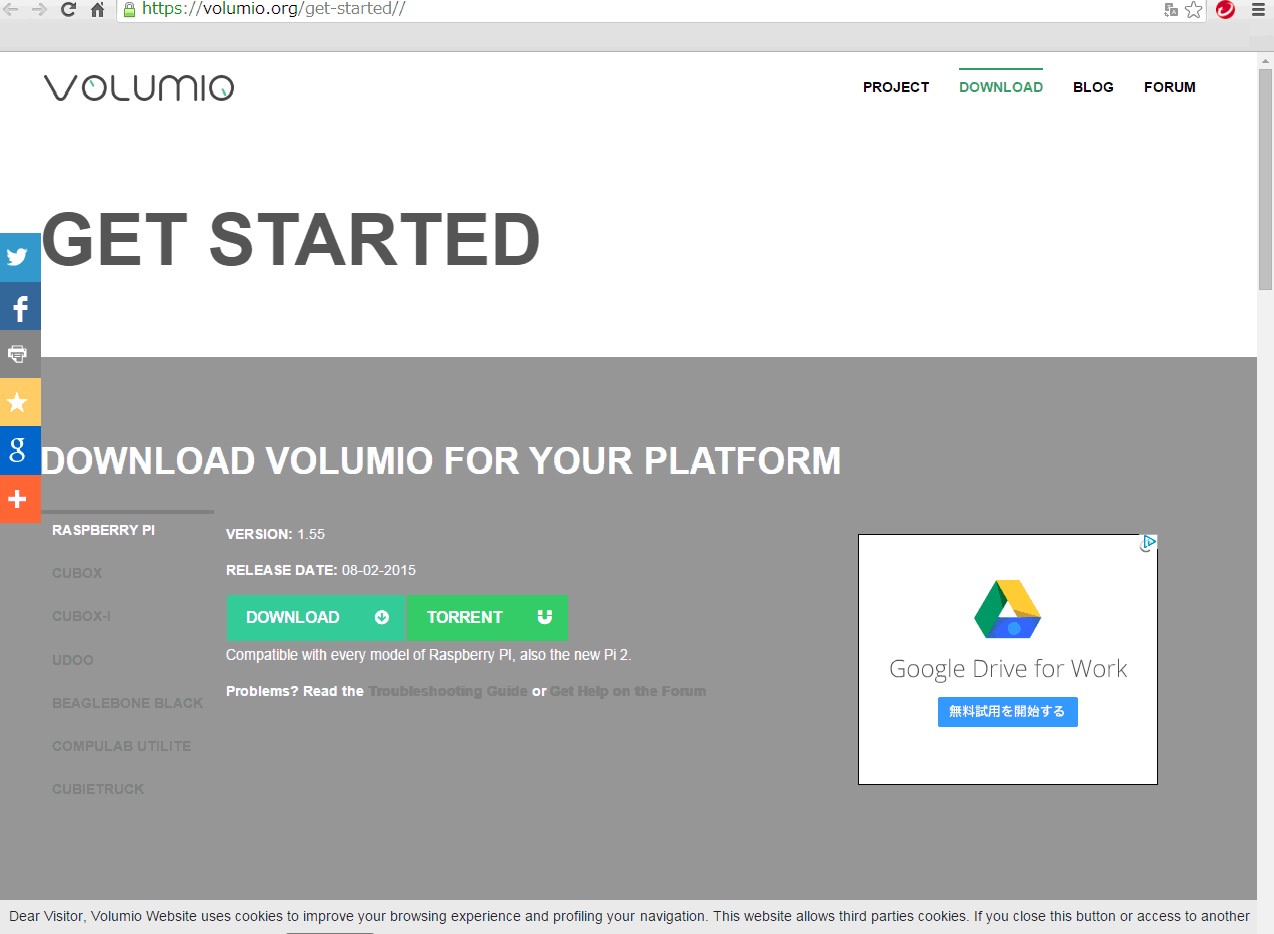The width and height of the screenshot is (1274, 934).
Task: Share page via Twitter sidebar icon
Action: 19,257
